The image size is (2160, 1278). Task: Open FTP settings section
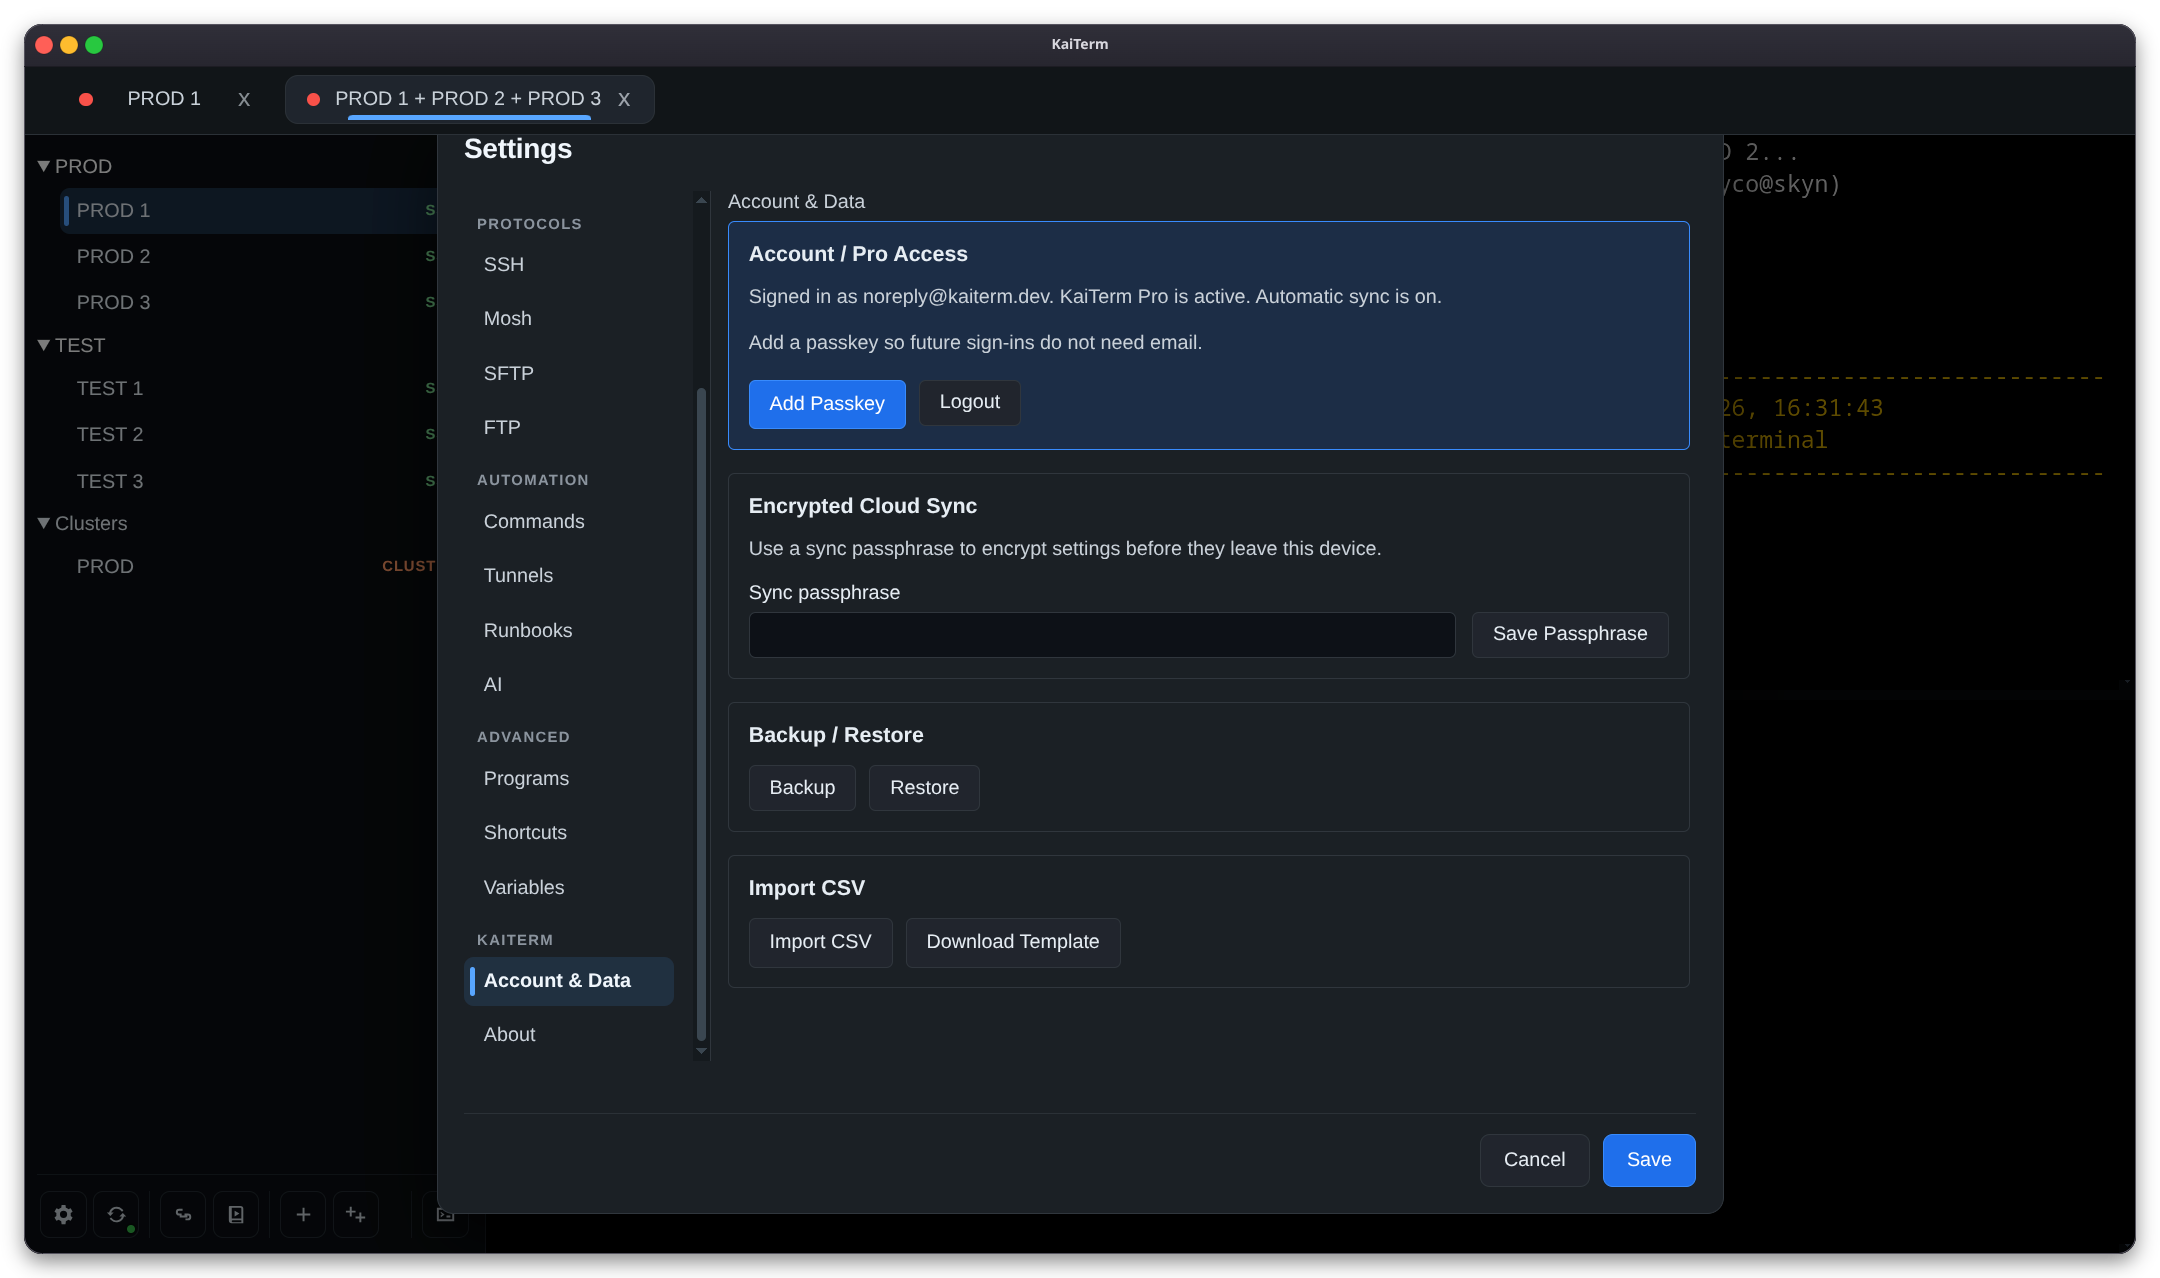(569, 427)
